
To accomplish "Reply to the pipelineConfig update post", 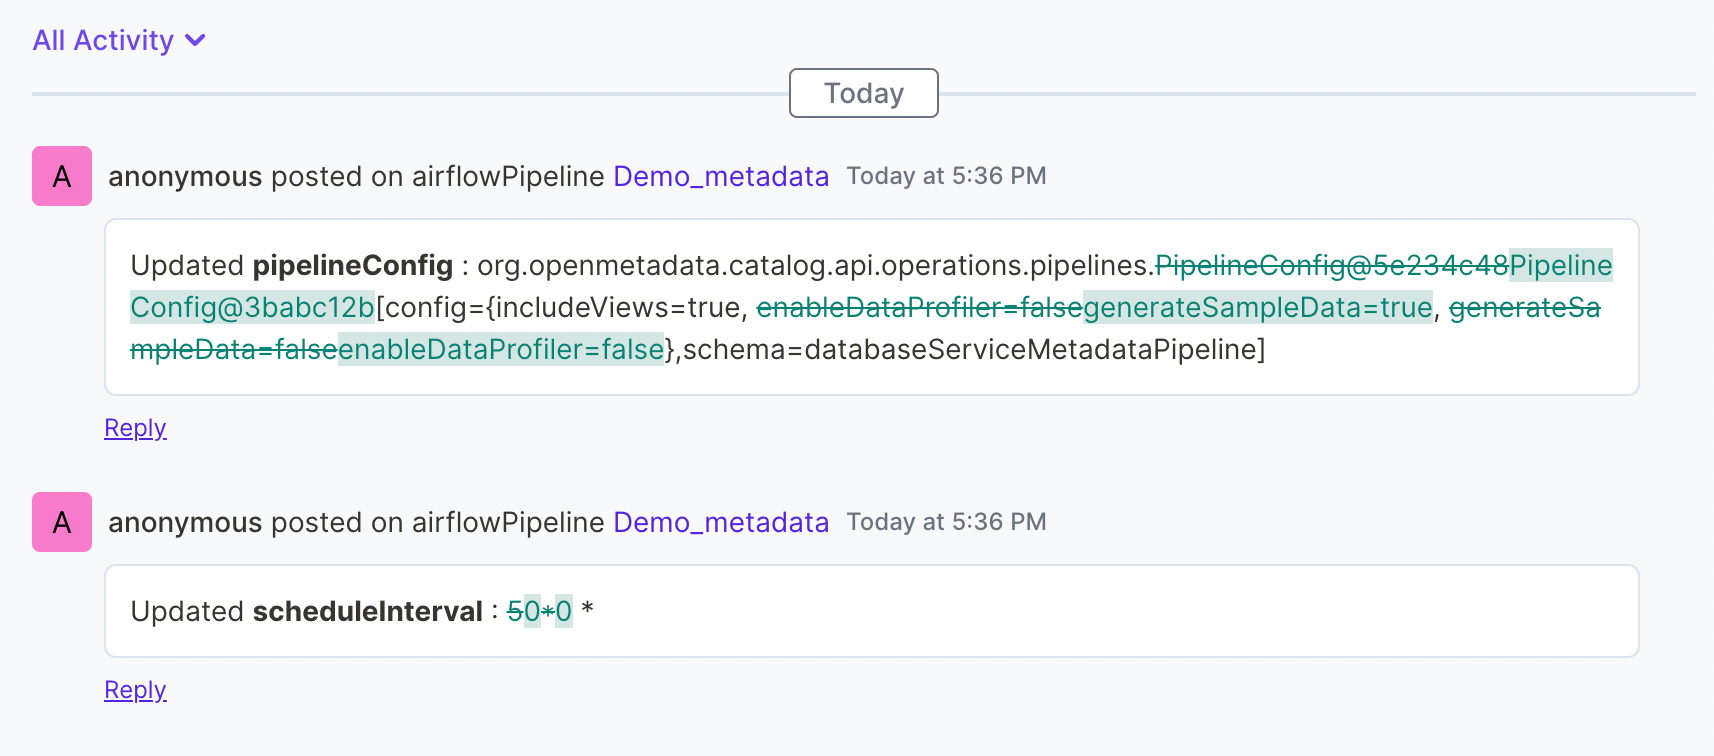I will pyautogui.click(x=135, y=428).
